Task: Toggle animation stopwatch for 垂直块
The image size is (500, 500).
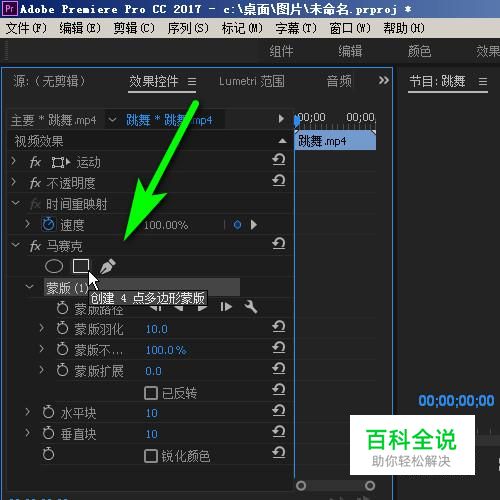Action: point(49,433)
